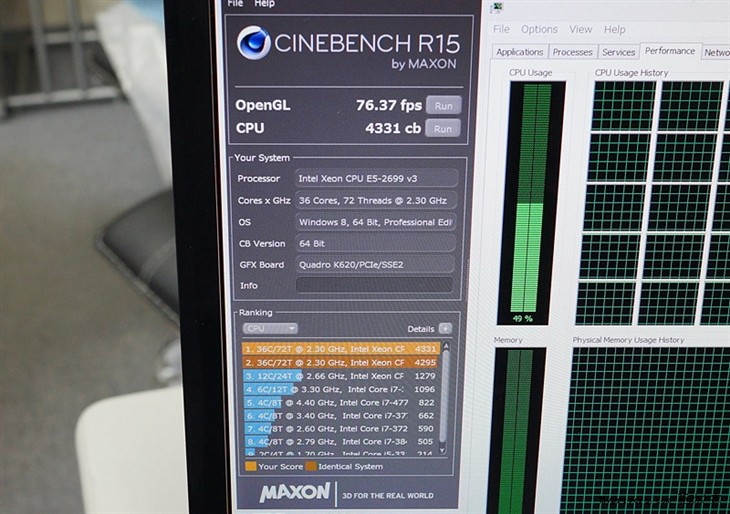
Task: Click the Identical System legend swatch
Action: click(311, 466)
